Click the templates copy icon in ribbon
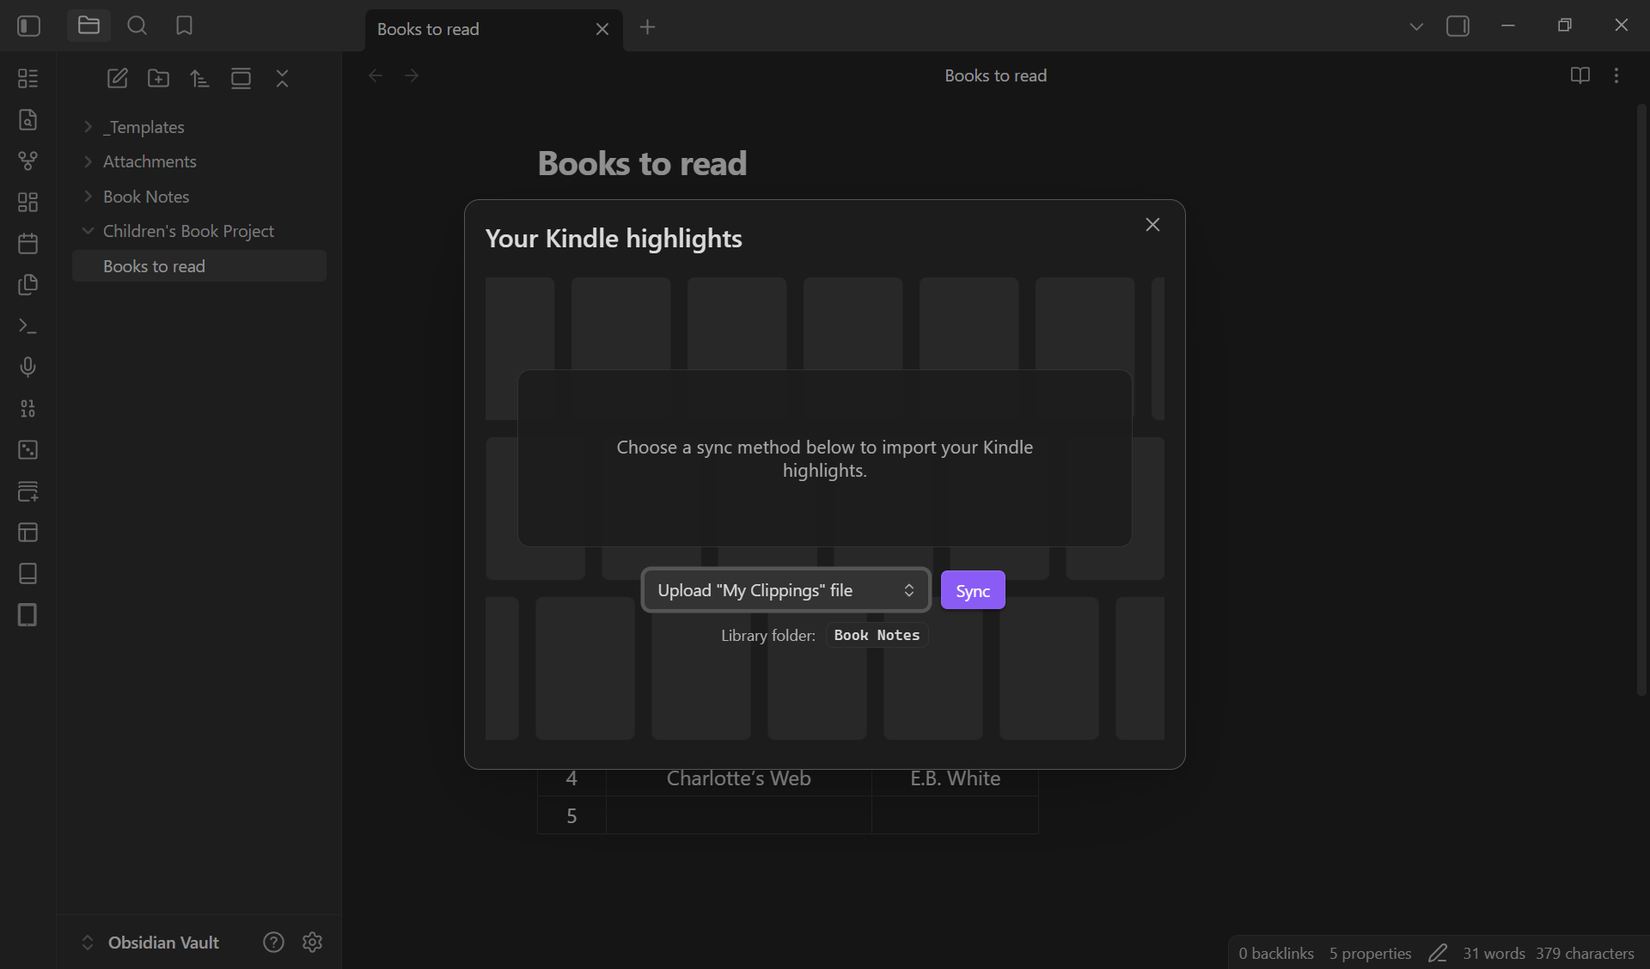1650x969 pixels. pyautogui.click(x=28, y=285)
